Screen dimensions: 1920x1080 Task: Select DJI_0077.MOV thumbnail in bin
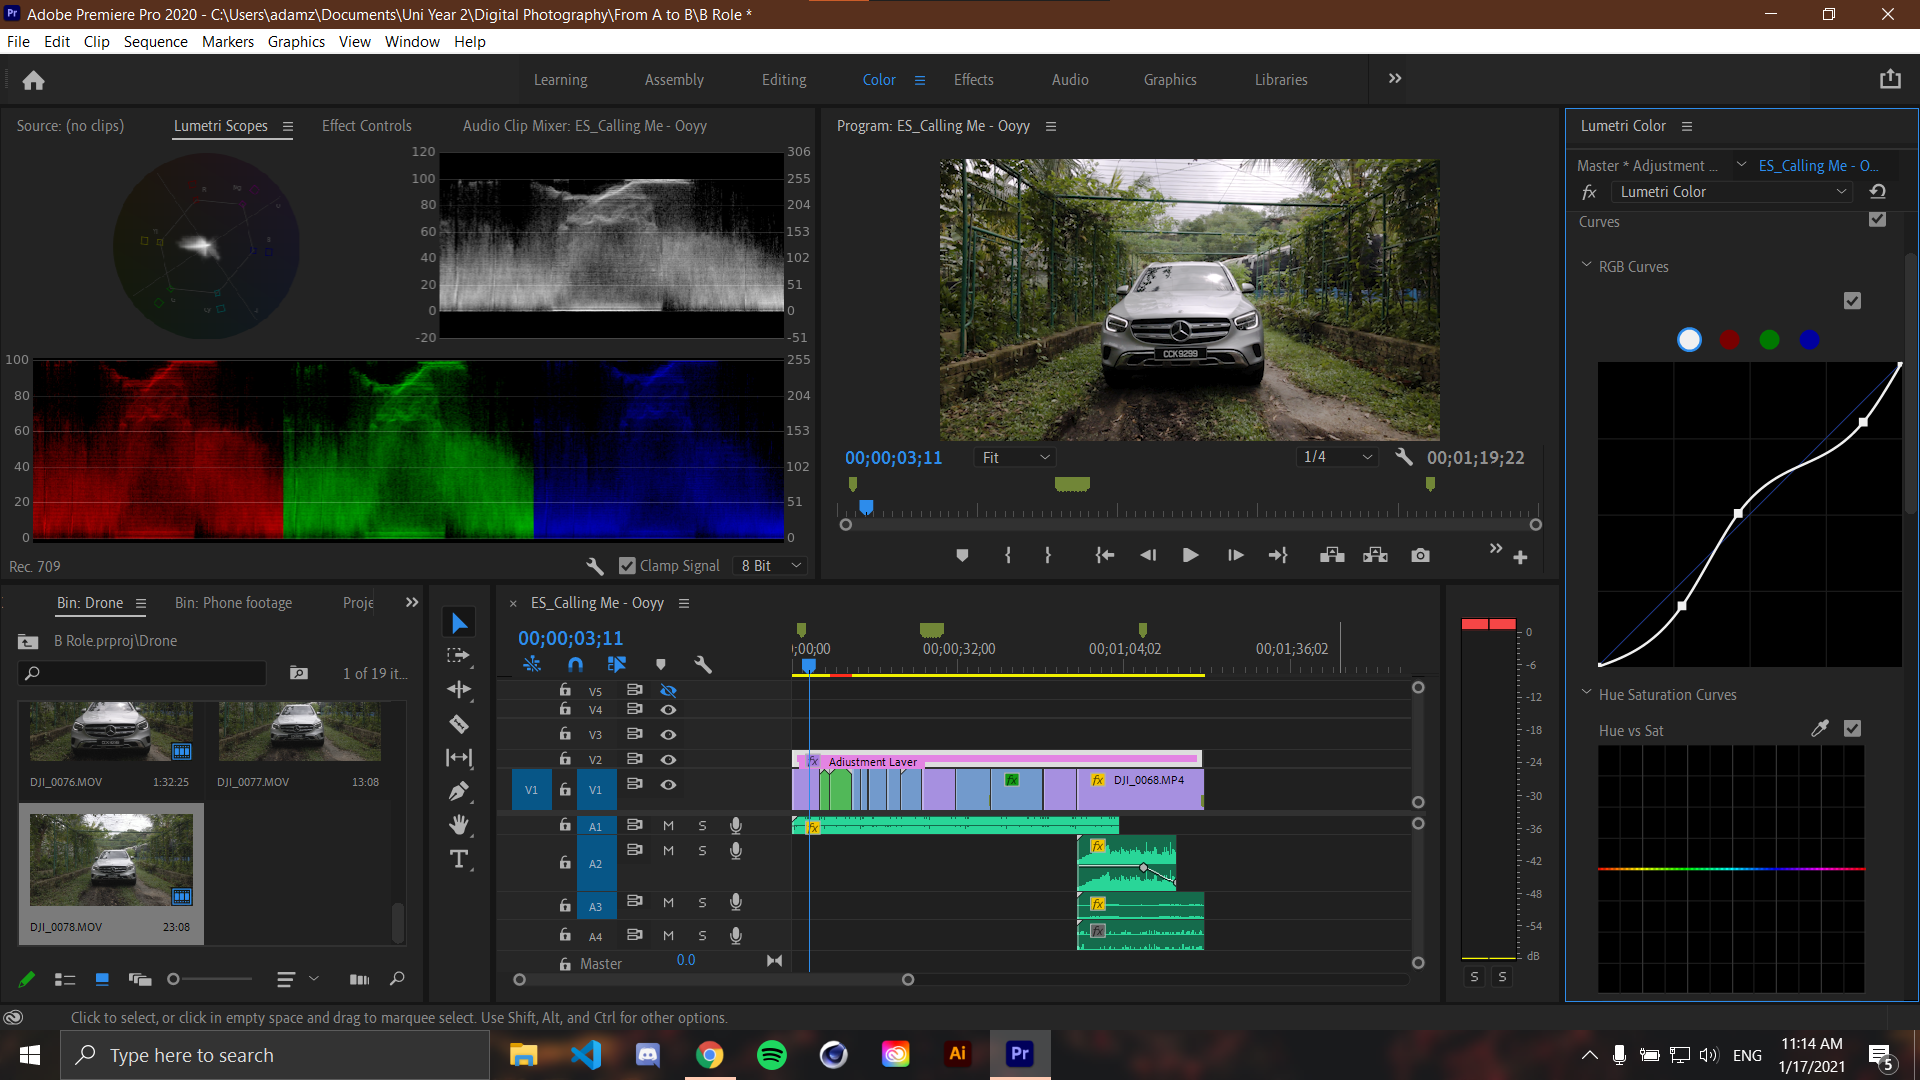299,732
